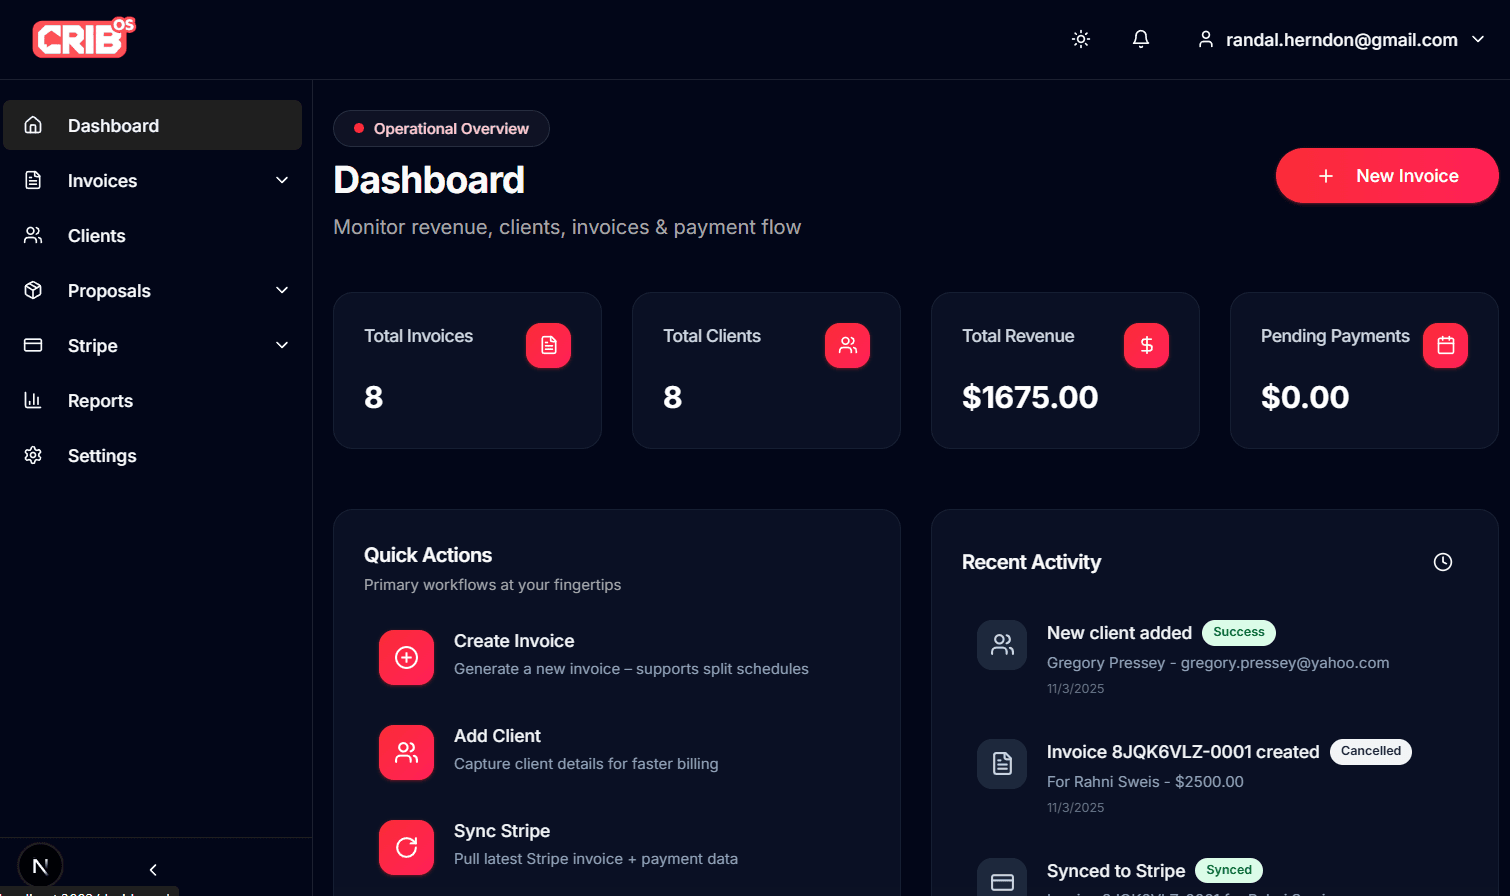Viewport: 1510px width, 896px height.
Task: Expand the Proposals sidebar chevron
Action: point(282,290)
